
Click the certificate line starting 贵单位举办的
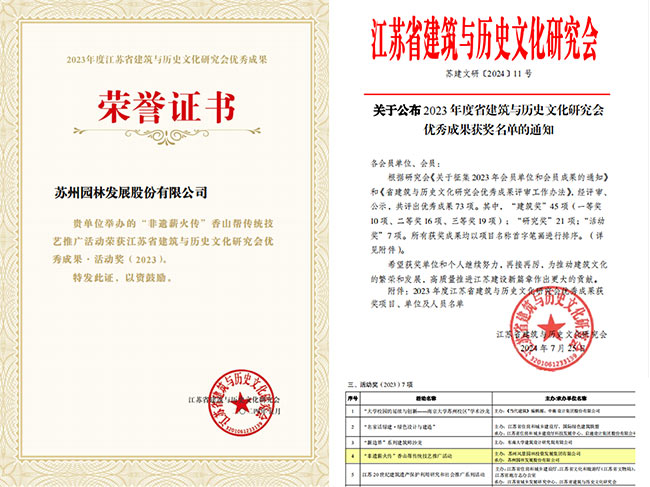pos(173,224)
